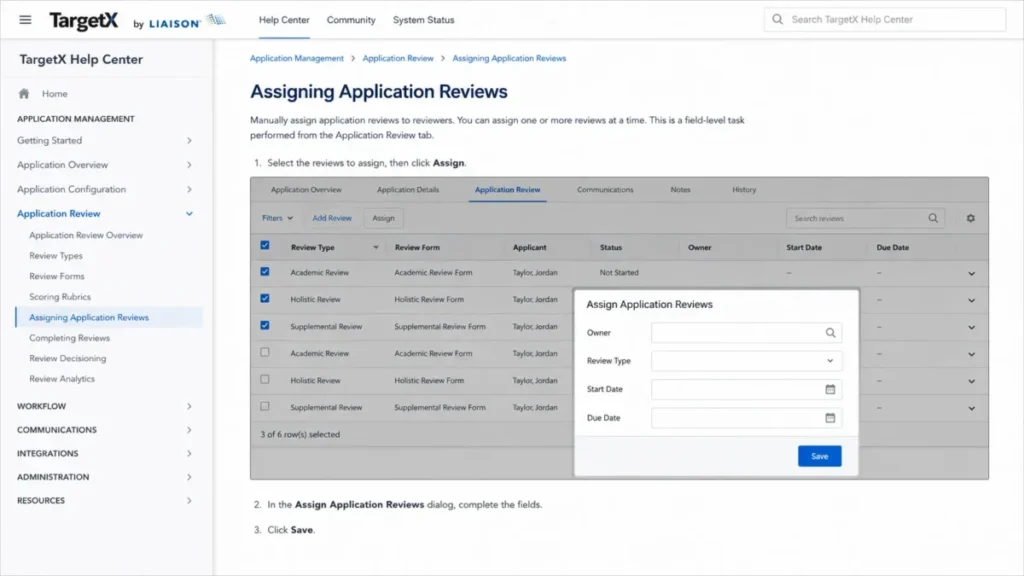Click the Assign button
This screenshot has height=576, width=1024.
(x=383, y=218)
